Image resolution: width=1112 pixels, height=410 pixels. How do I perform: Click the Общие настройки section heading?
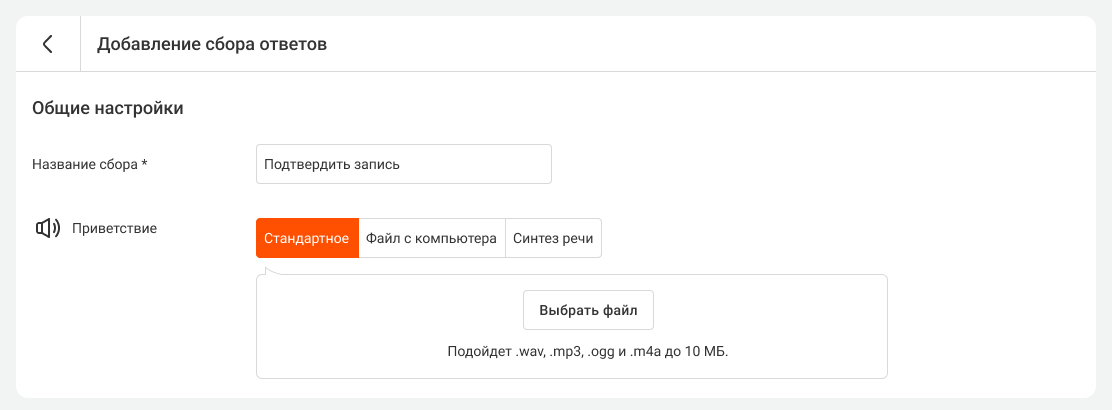108,109
